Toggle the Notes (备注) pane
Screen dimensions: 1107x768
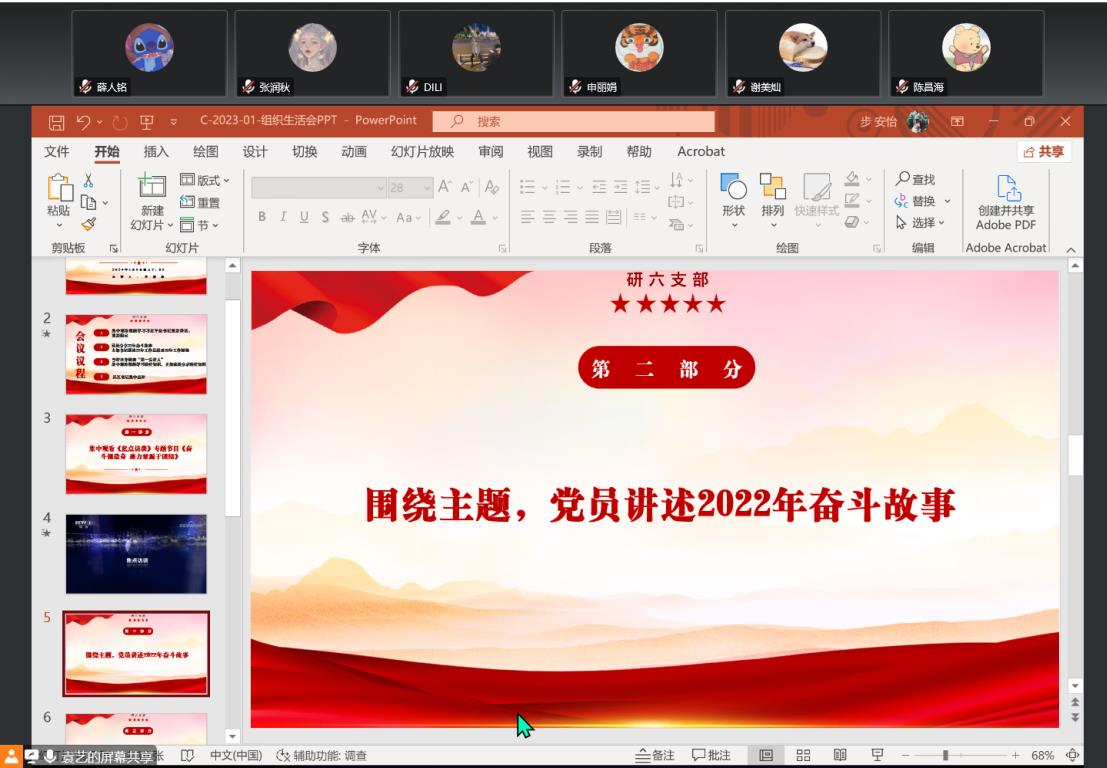(656, 755)
